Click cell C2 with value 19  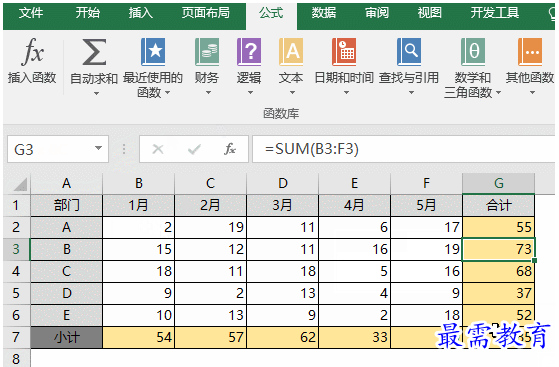pos(211,228)
